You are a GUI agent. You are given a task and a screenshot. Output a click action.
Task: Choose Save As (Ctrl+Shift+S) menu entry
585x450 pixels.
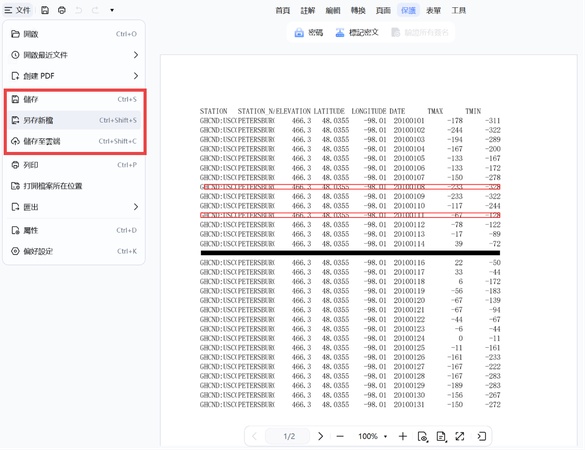(x=74, y=120)
